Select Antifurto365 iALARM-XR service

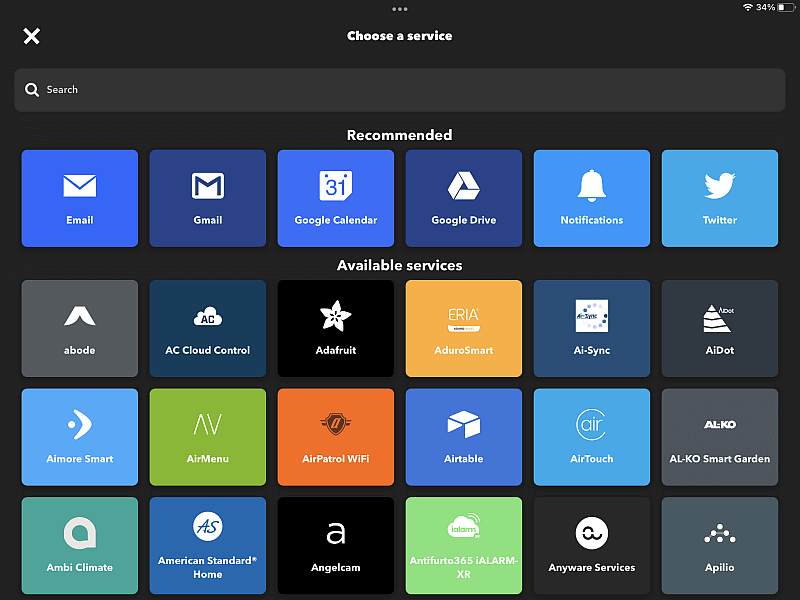(x=464, y=546)
